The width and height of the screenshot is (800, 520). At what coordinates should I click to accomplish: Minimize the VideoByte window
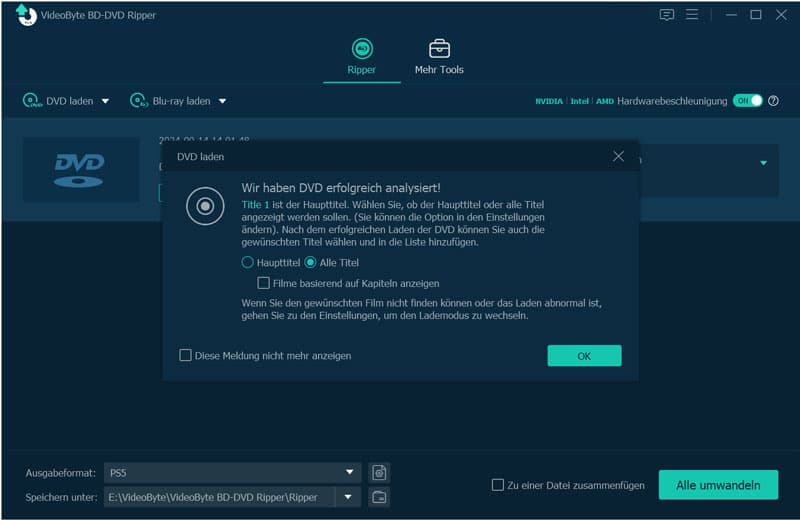click(x=731, y=15)
